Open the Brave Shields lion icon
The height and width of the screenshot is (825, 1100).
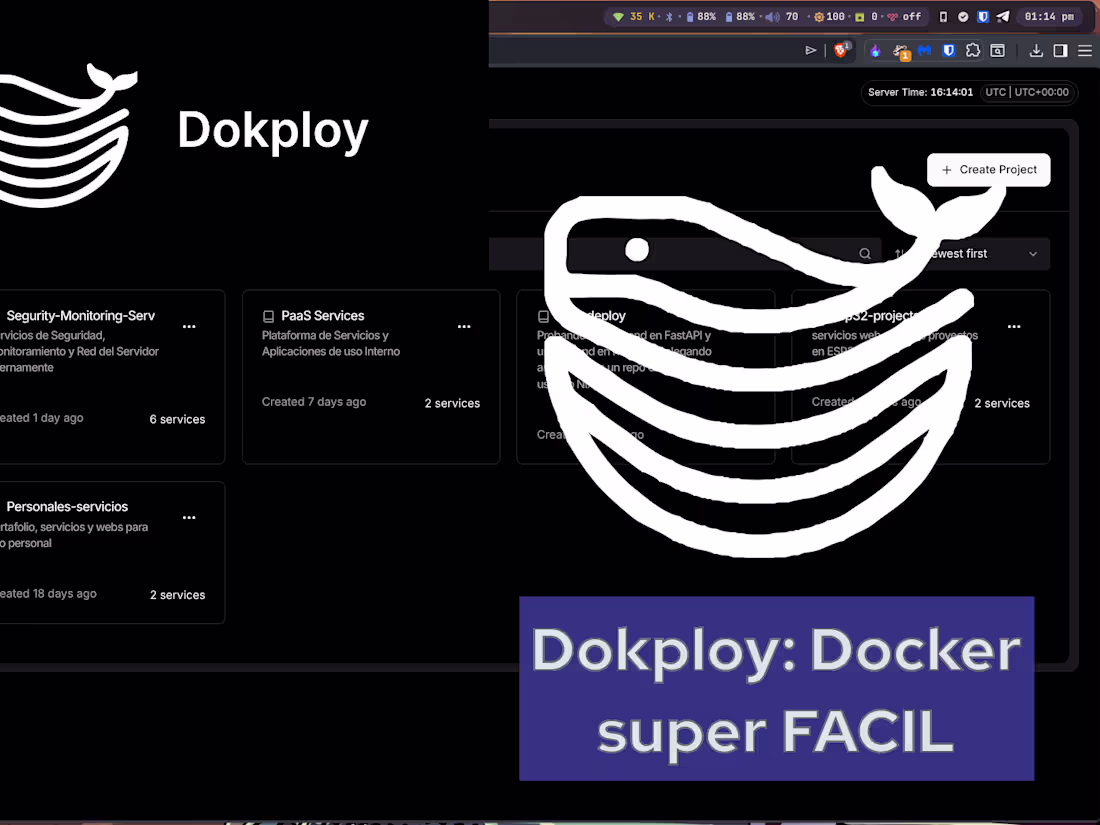841,50
